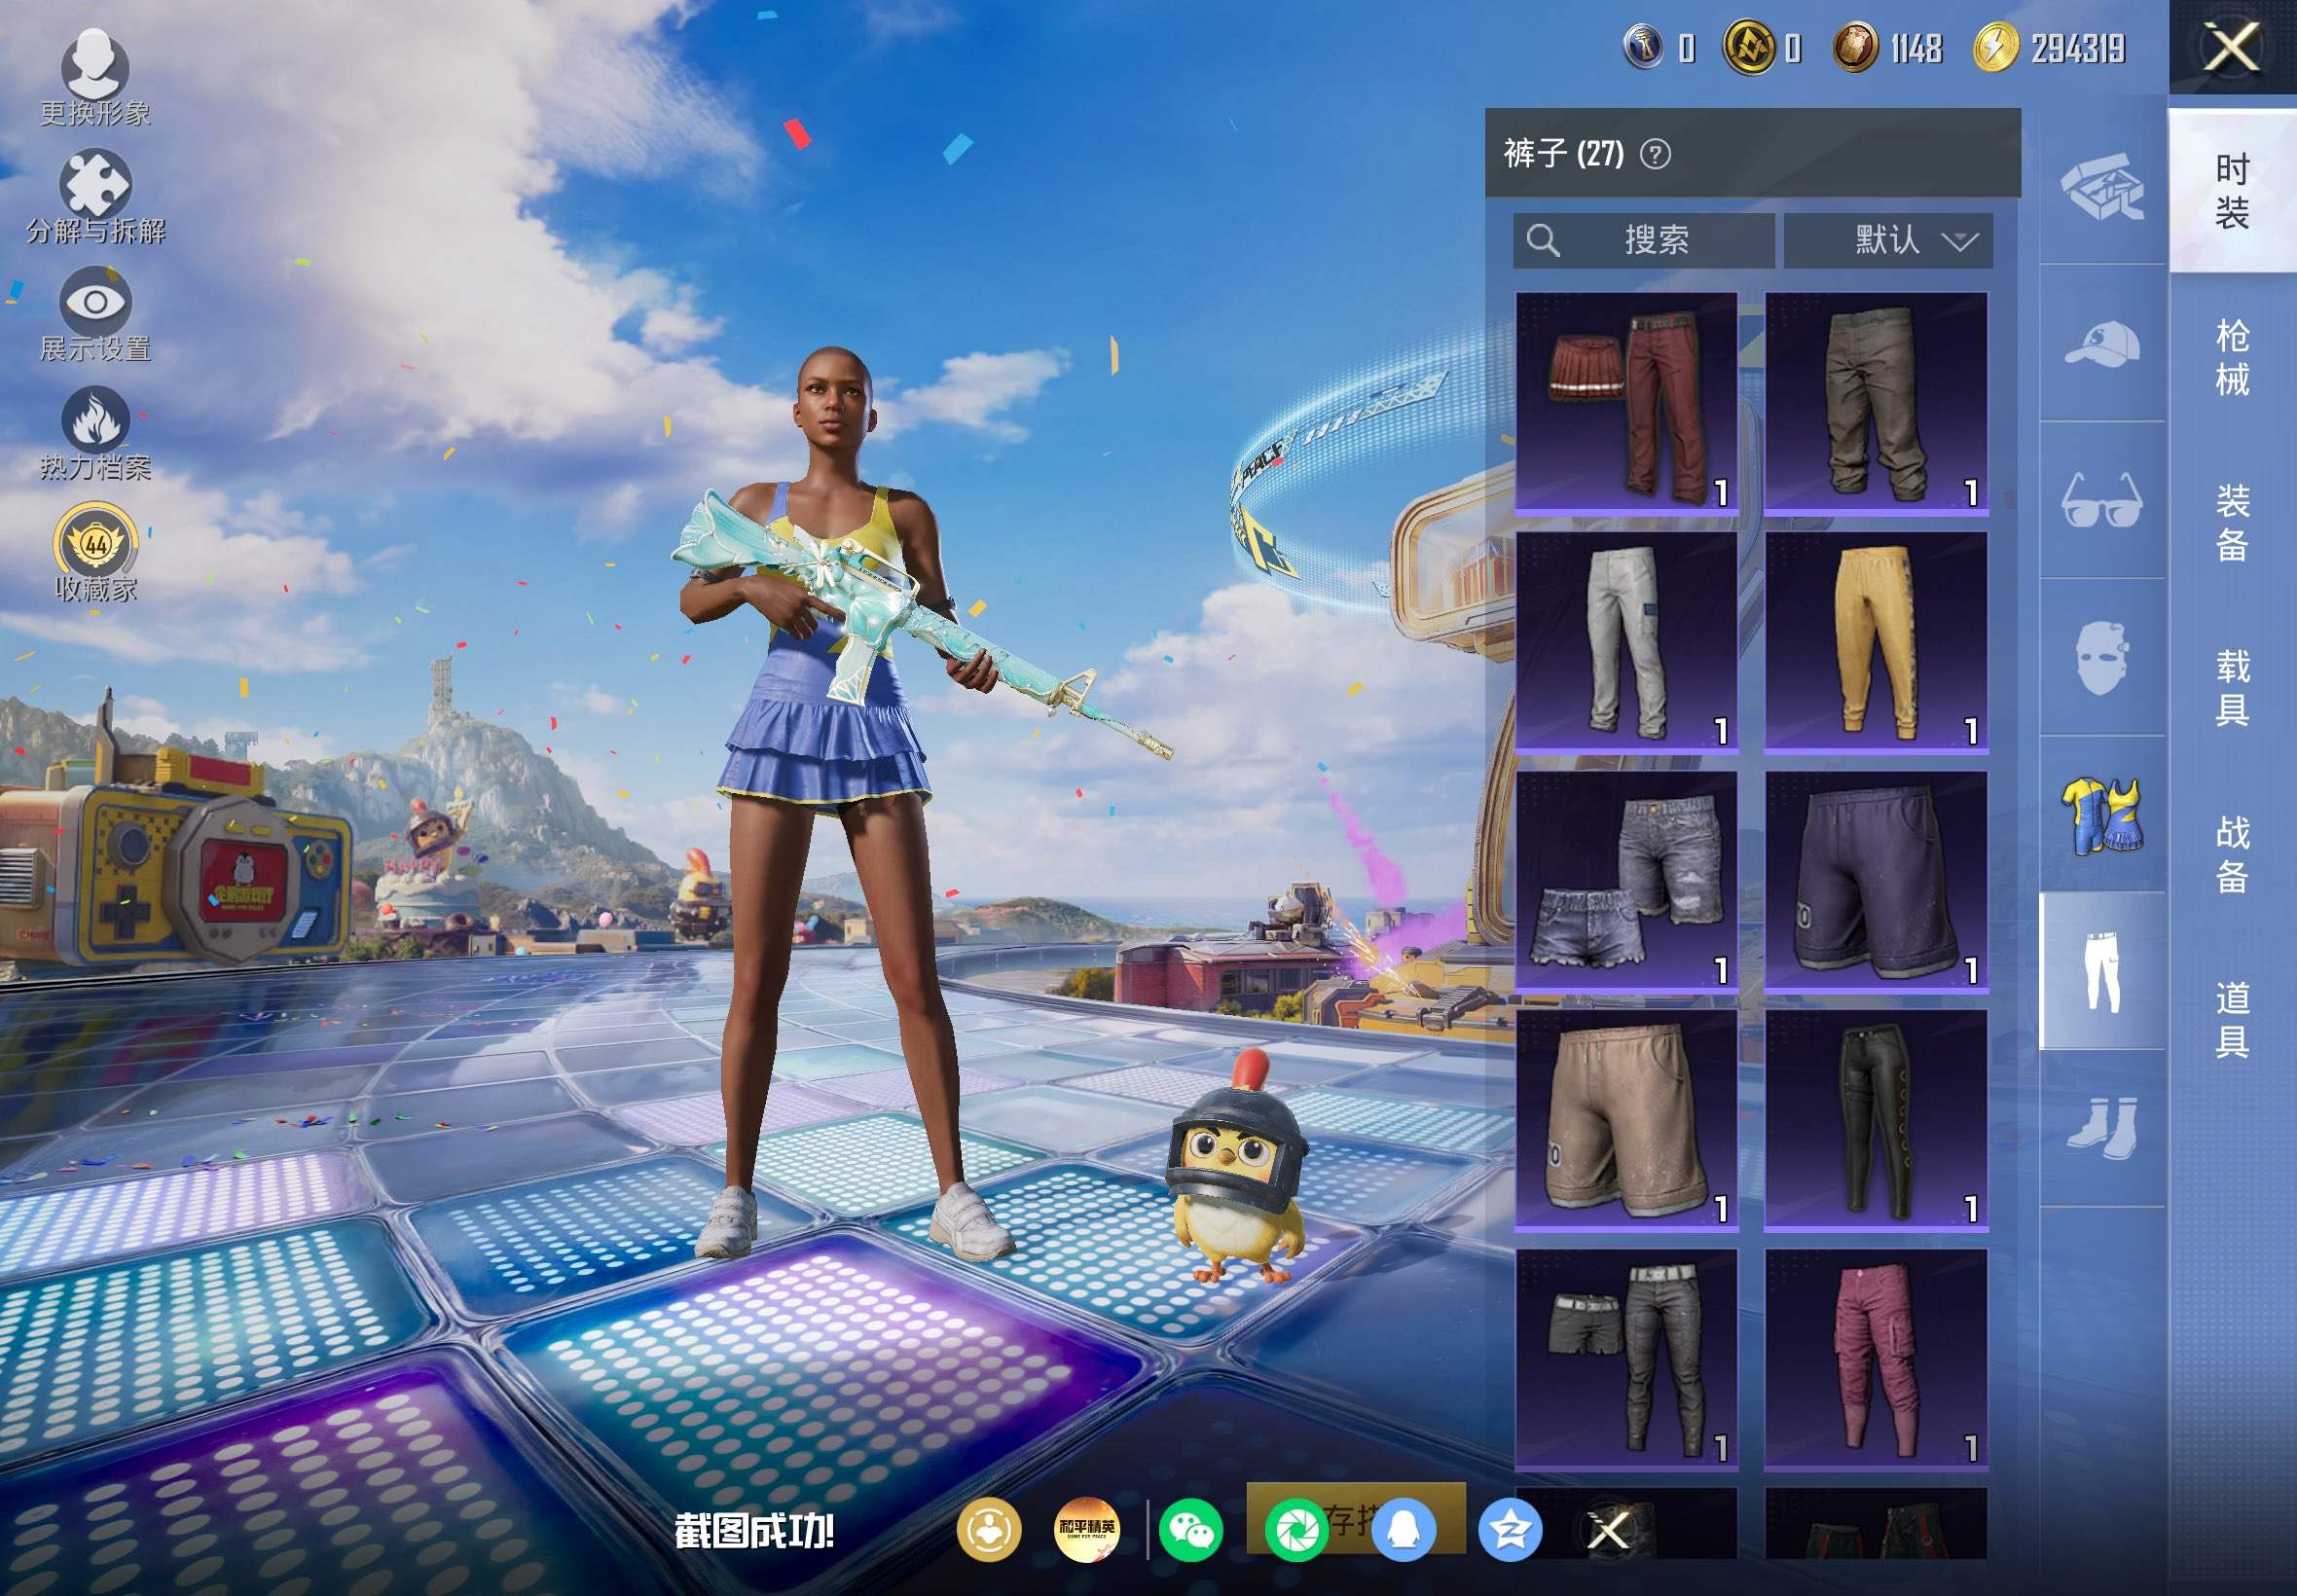The image size is (2297, 1596).
Task: Switch to the 枪械 tab
Action: click(x=2232, y=358)
